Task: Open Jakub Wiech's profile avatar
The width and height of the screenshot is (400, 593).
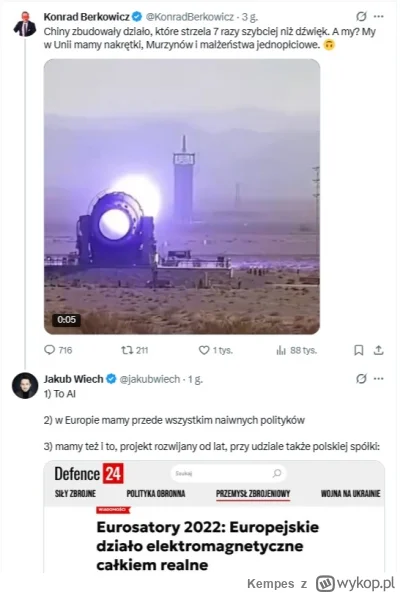Action: click(x=25, y=385)
